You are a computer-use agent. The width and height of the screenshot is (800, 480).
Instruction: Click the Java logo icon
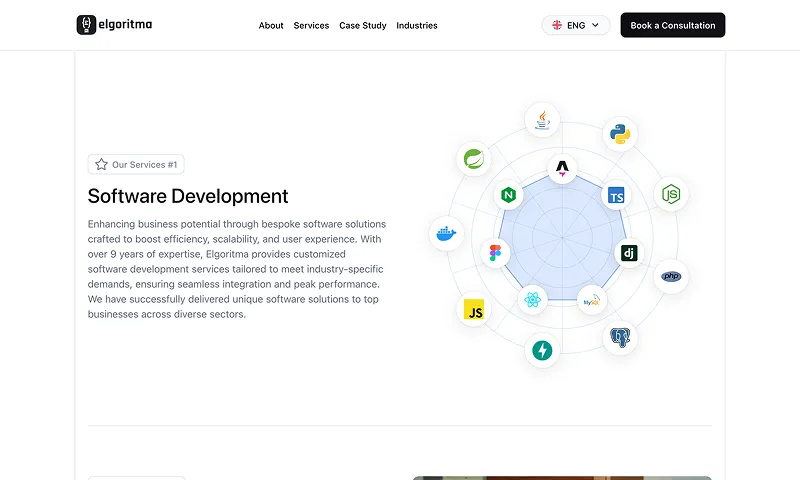tap(542, 120)
